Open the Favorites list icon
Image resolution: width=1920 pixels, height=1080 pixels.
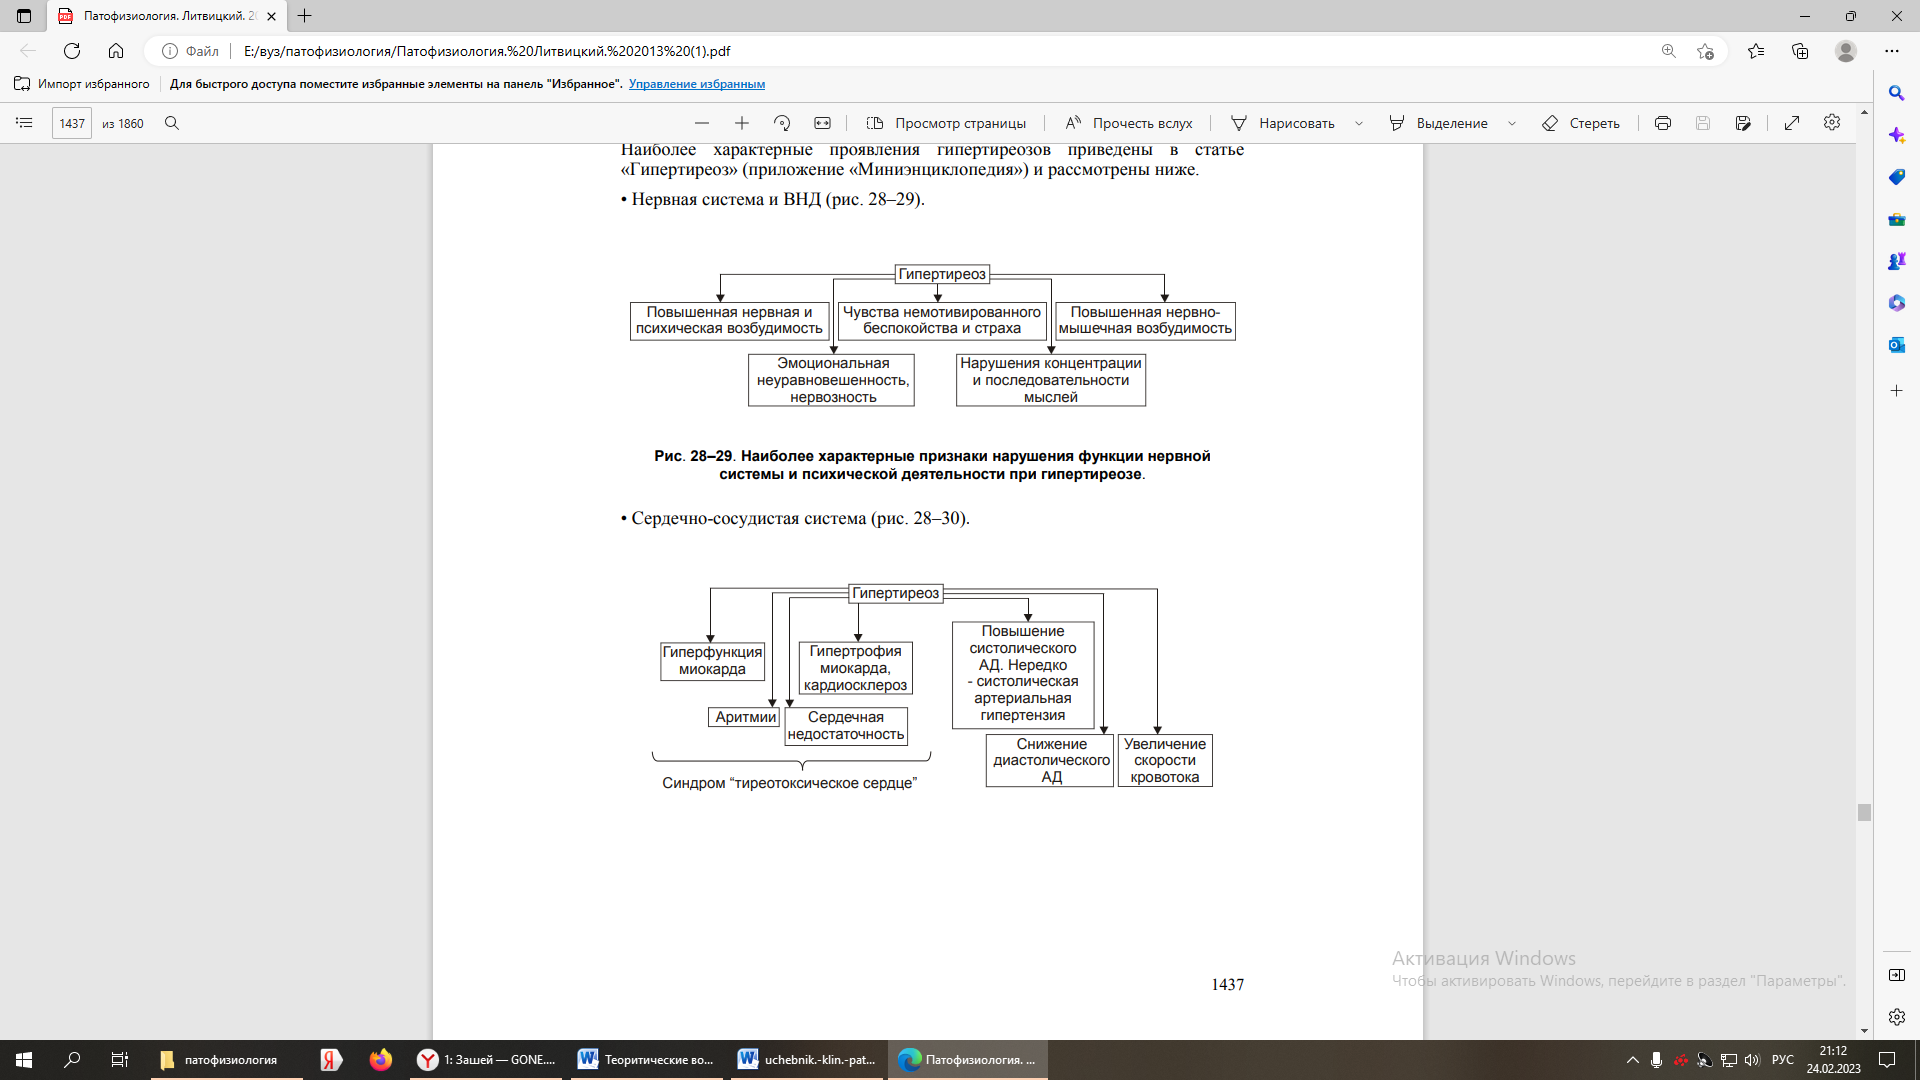(x=1756, y=51)
